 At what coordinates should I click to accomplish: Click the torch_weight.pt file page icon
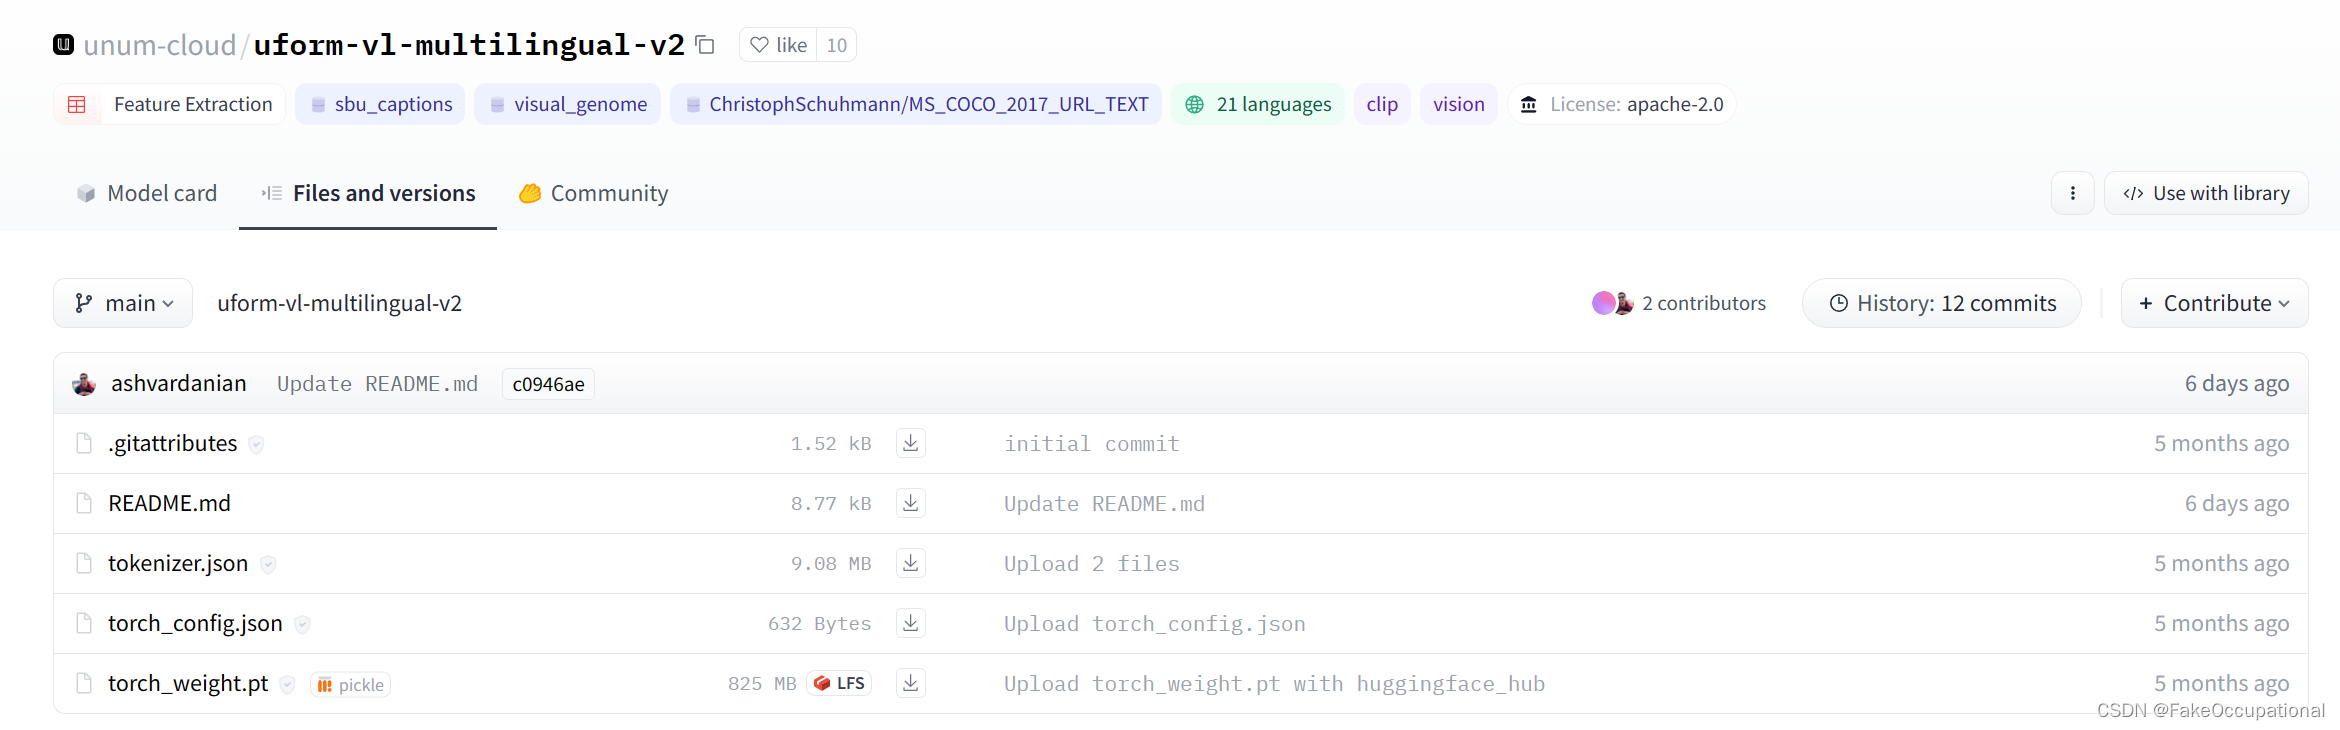[x=84, y=683]
